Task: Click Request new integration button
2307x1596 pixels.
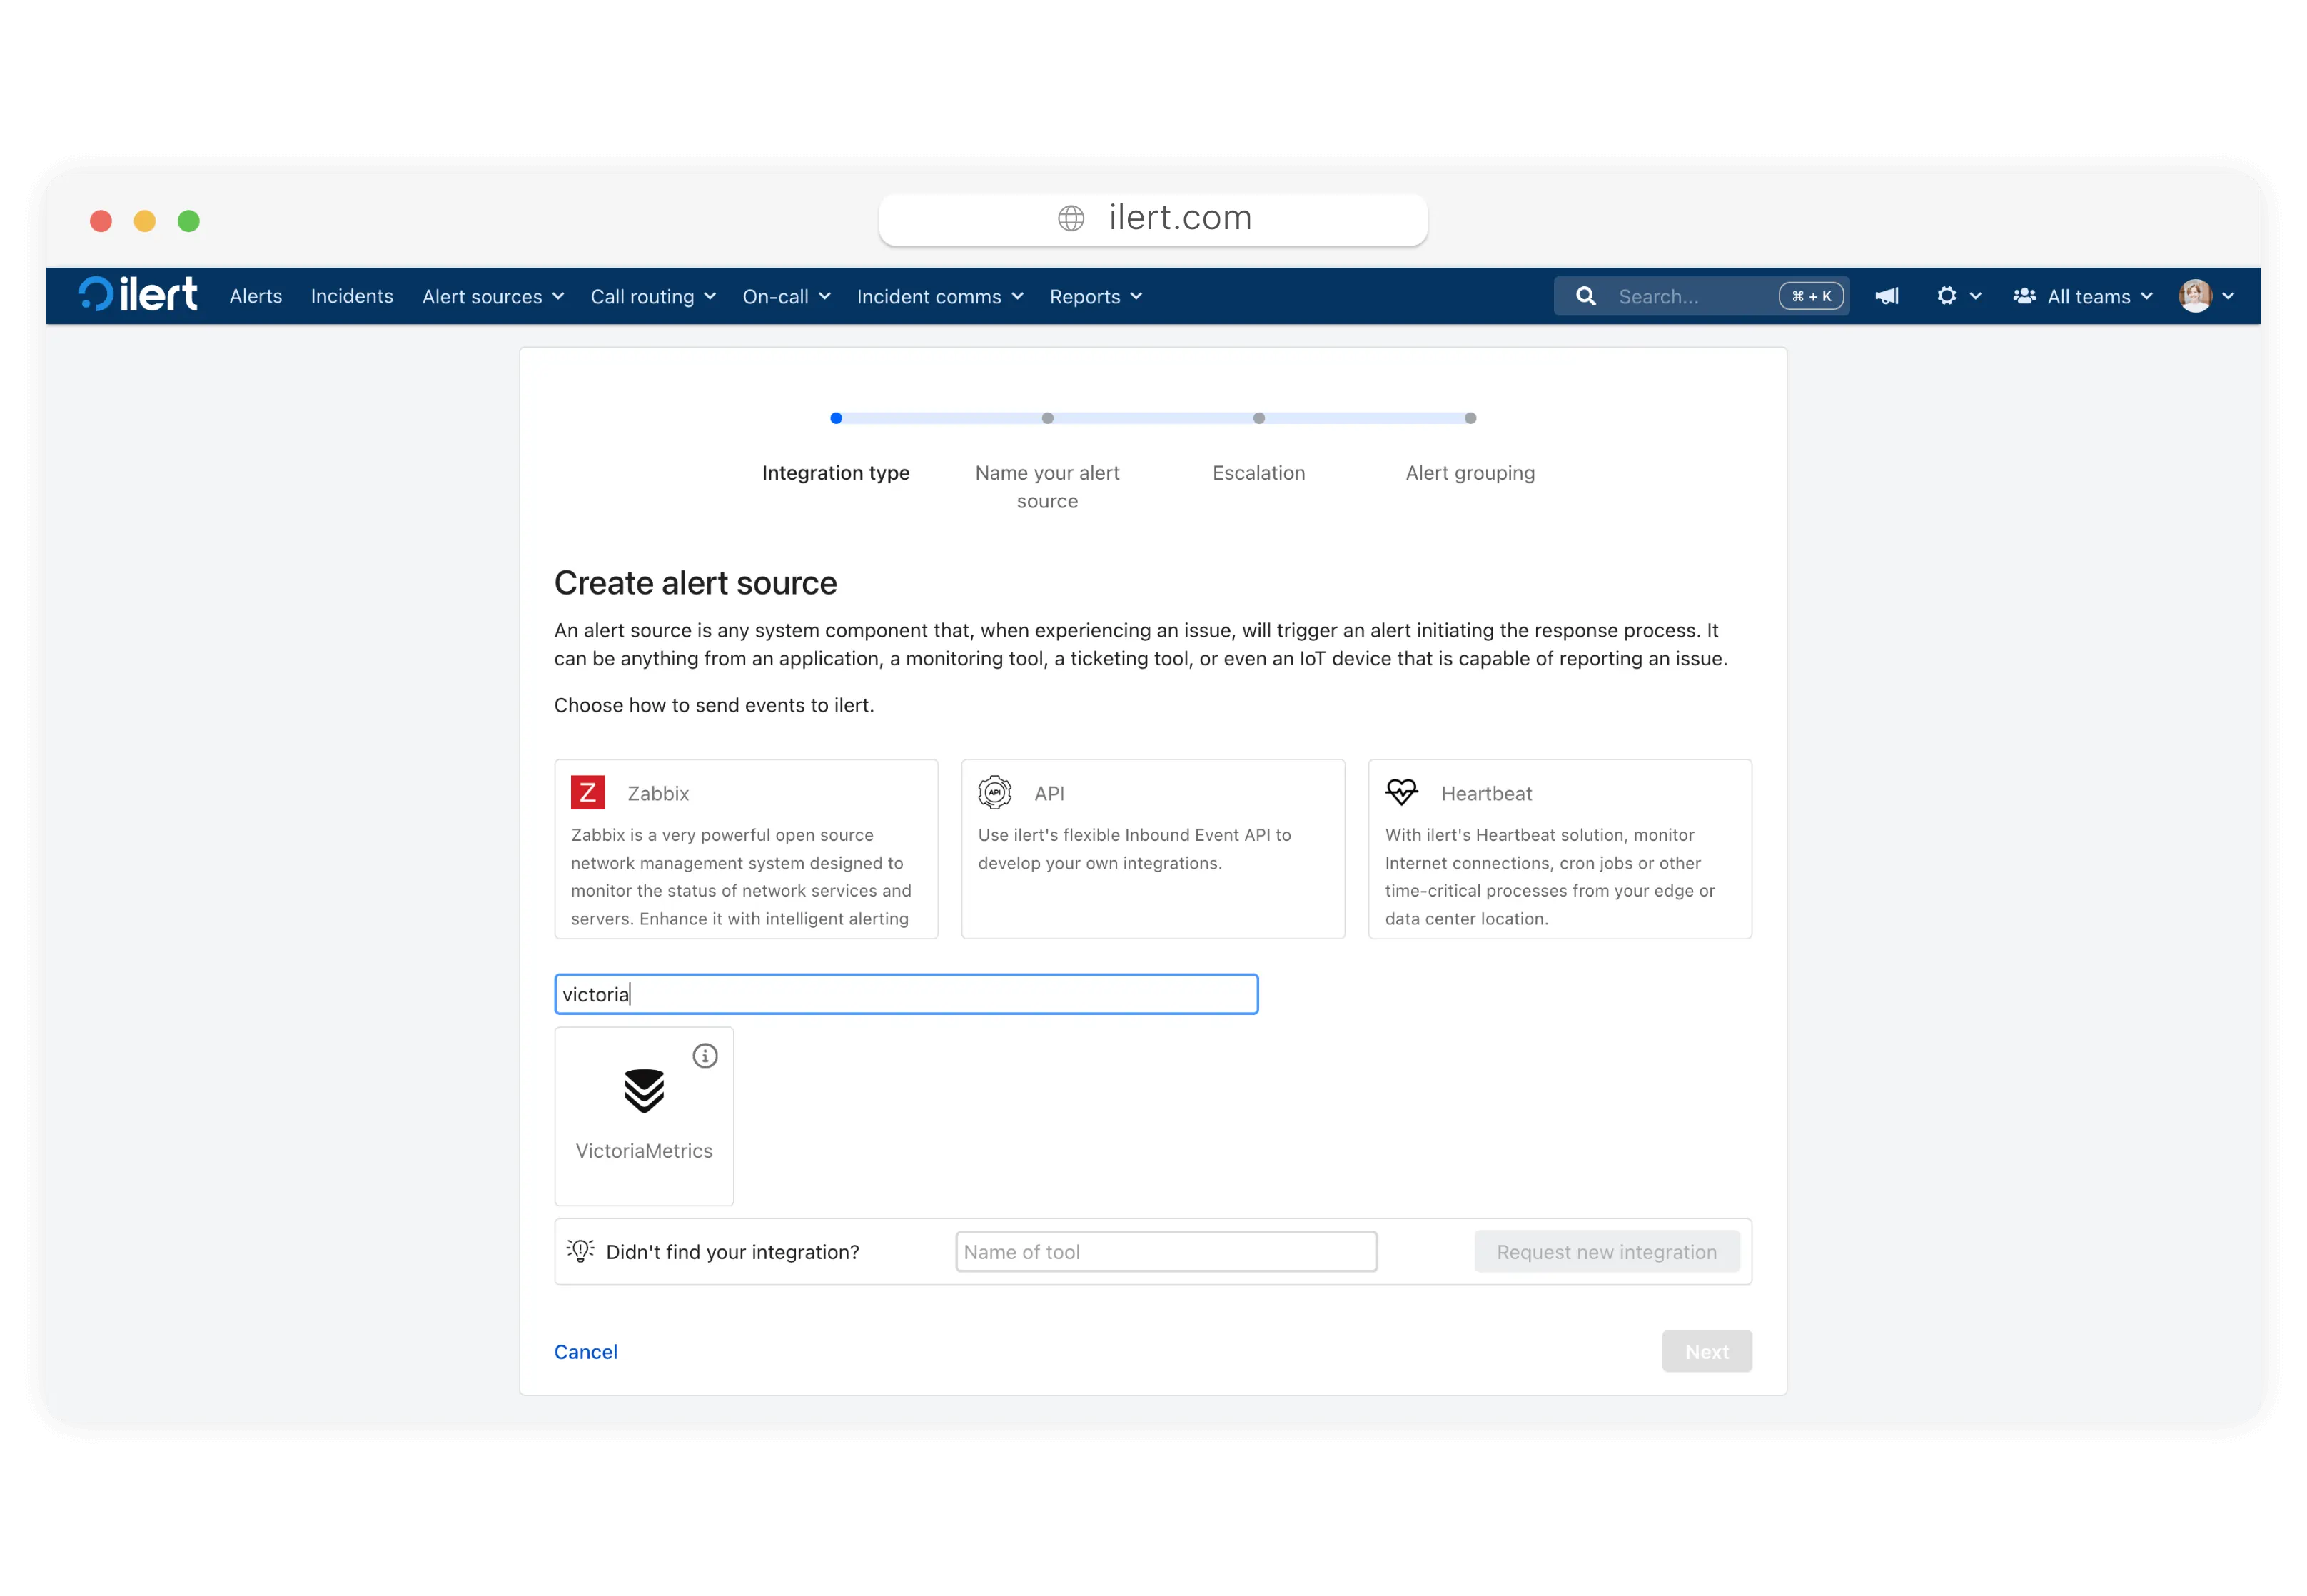Action: (x=1606, y=1251)
